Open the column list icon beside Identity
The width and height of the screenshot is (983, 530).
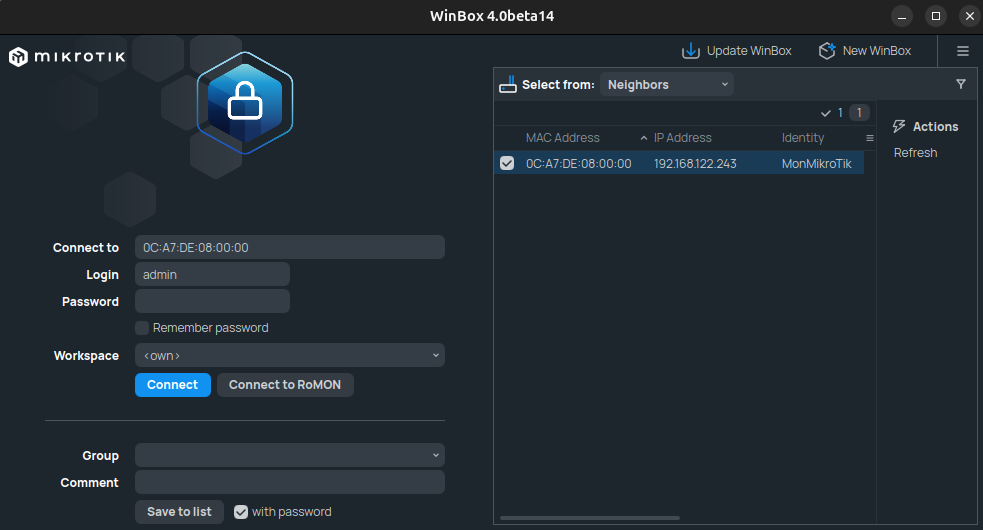(x=869, y=138)
